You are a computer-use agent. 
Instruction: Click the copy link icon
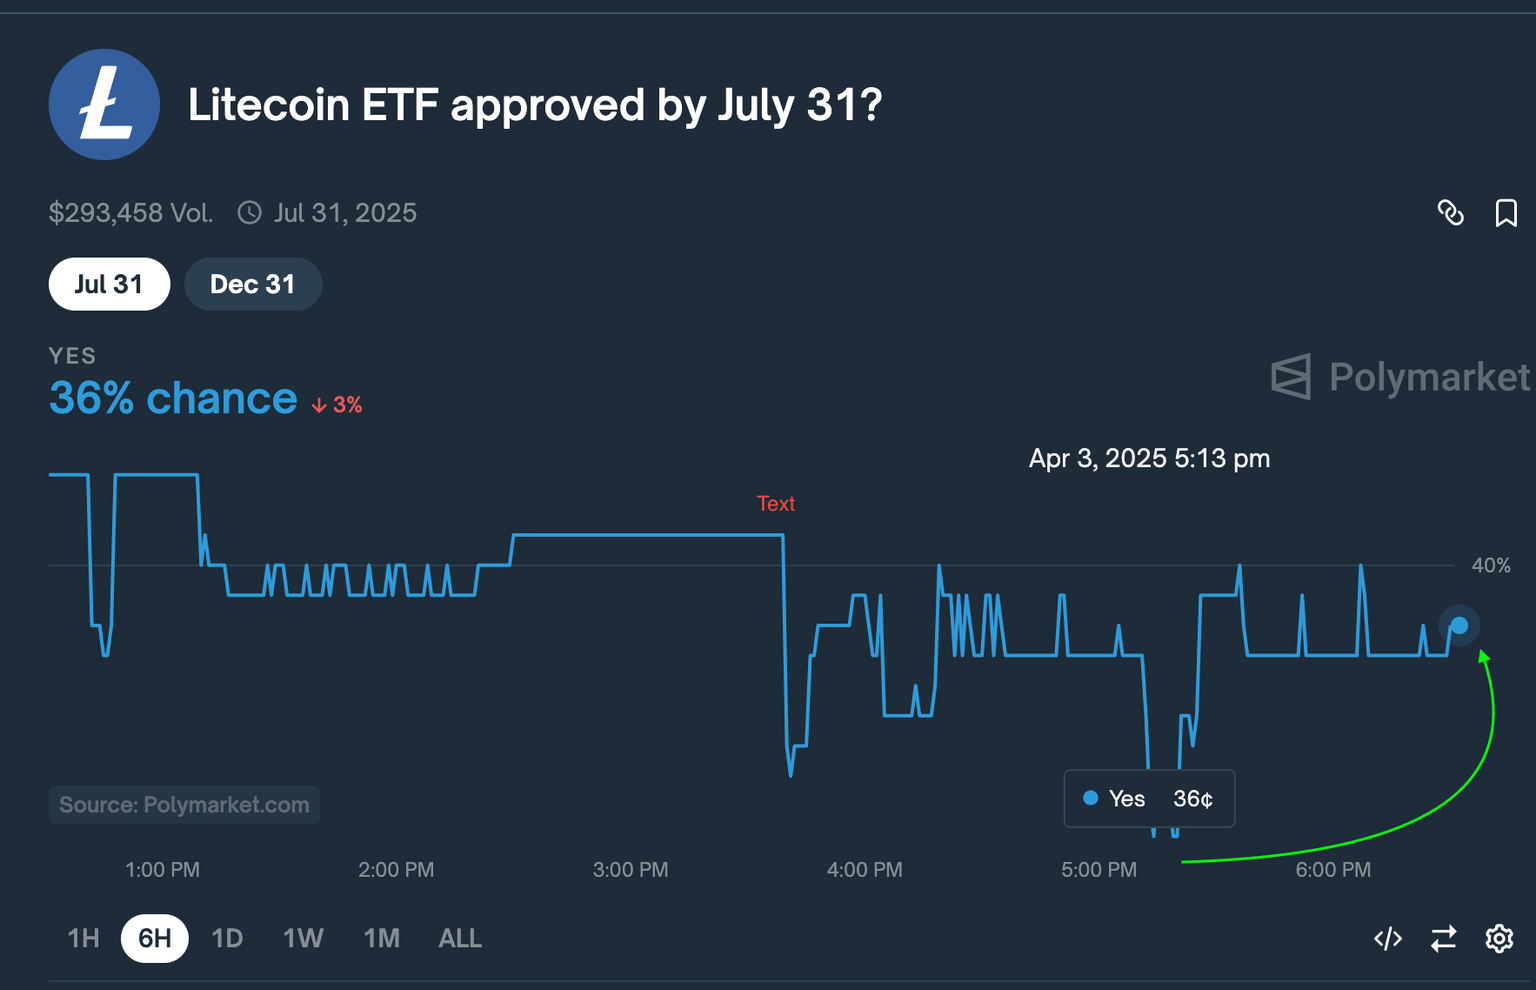coord(1451,213)
